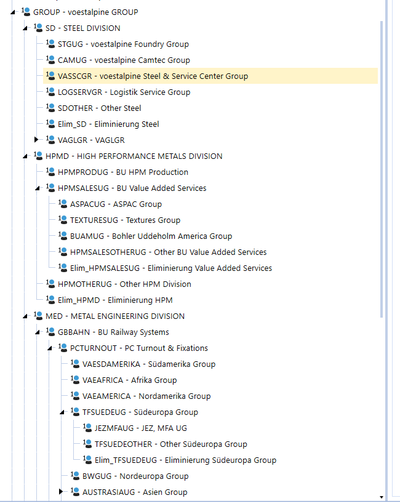This screenshot has width=400, height=503.
Task: Click the group icon beside Elim_SD
Action: click(50, 124)
